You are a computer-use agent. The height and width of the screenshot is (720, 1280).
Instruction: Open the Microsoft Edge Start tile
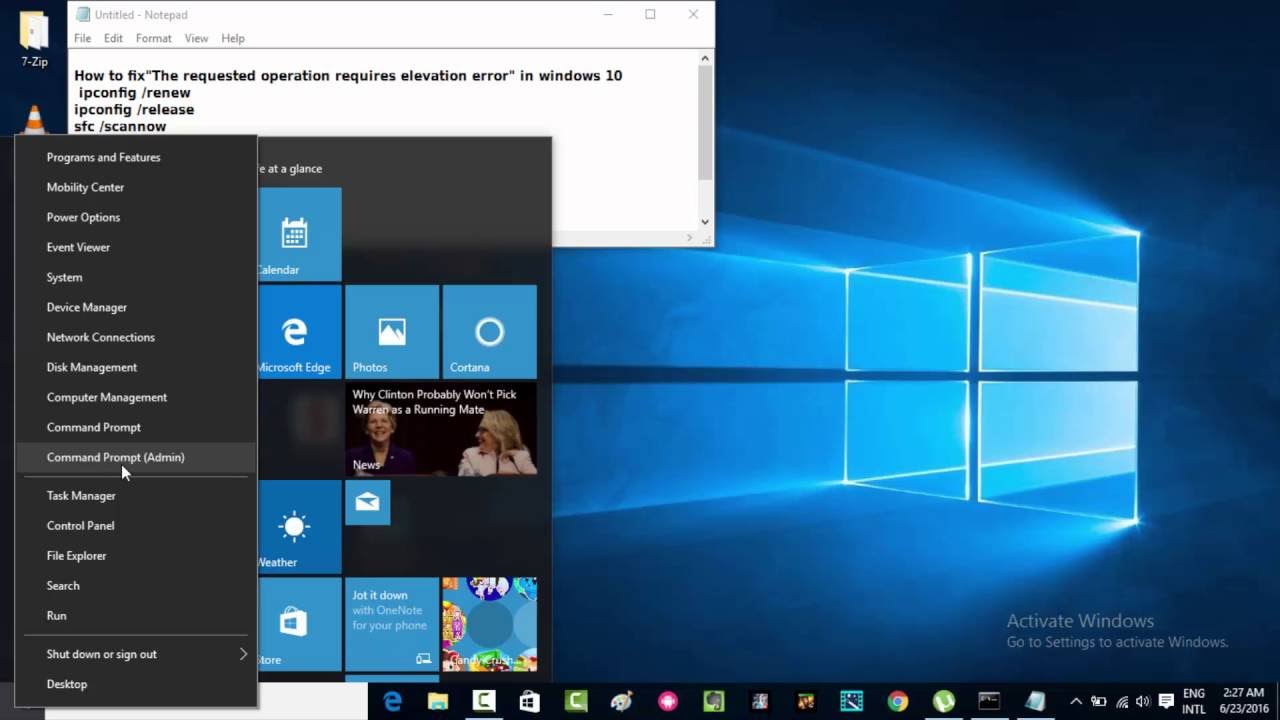coord(299,332)
